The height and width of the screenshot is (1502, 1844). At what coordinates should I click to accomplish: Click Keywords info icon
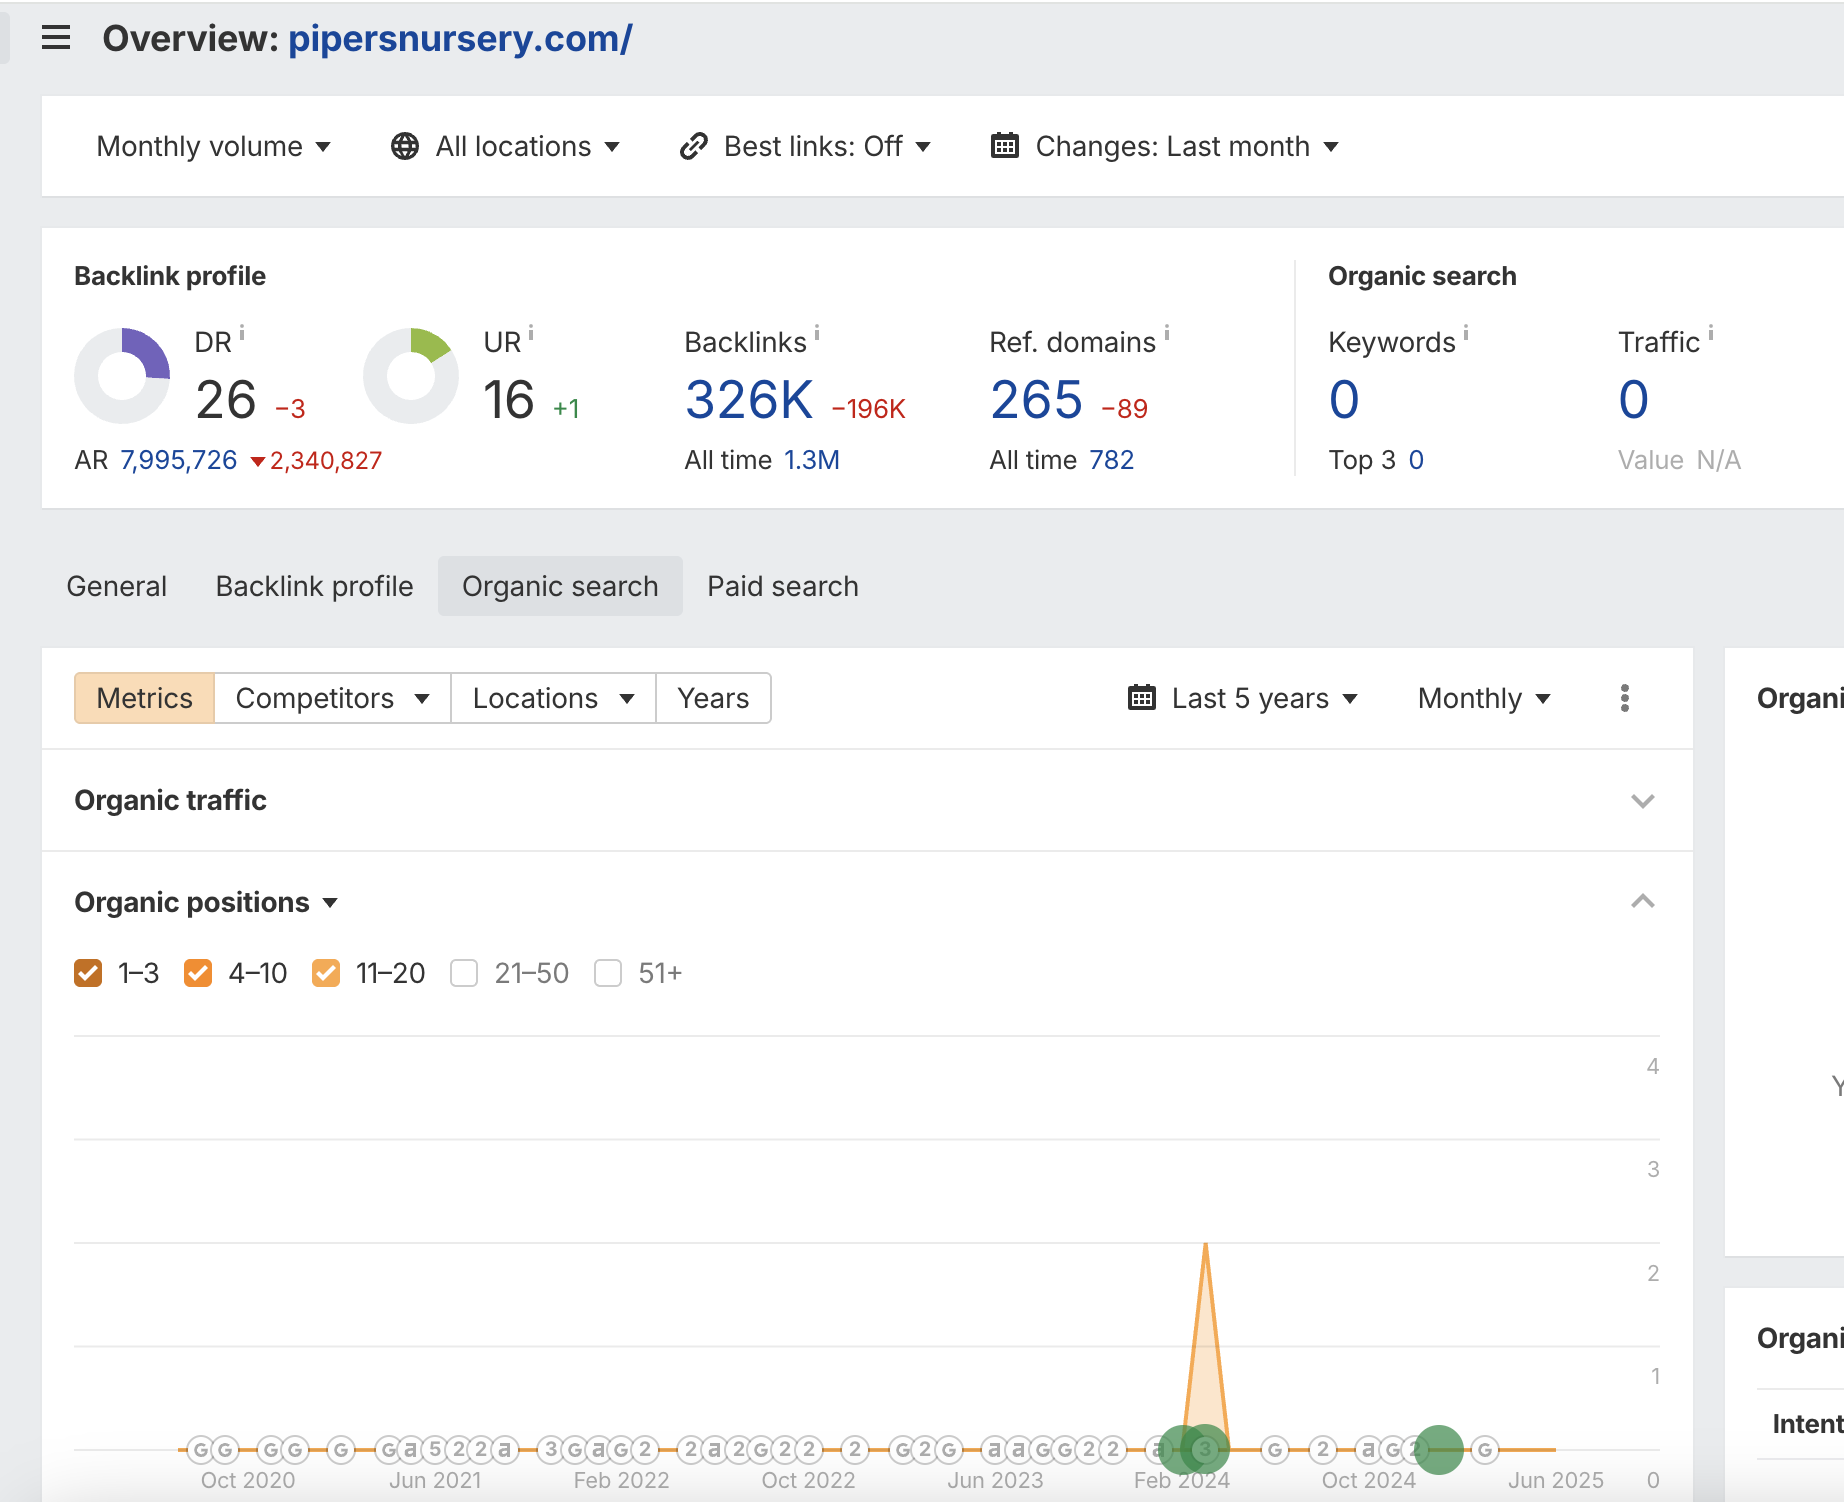point(1466,333)
